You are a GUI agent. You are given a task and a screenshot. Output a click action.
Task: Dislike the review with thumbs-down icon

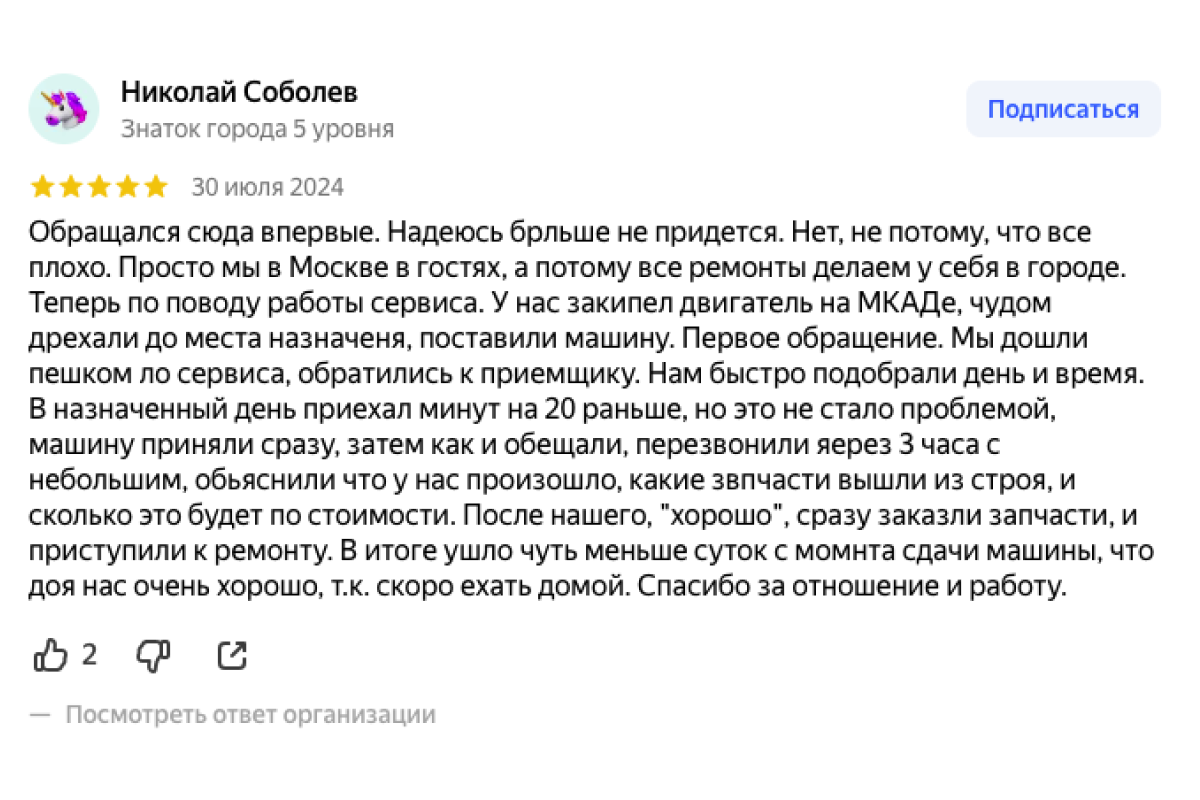pos(153,656)
